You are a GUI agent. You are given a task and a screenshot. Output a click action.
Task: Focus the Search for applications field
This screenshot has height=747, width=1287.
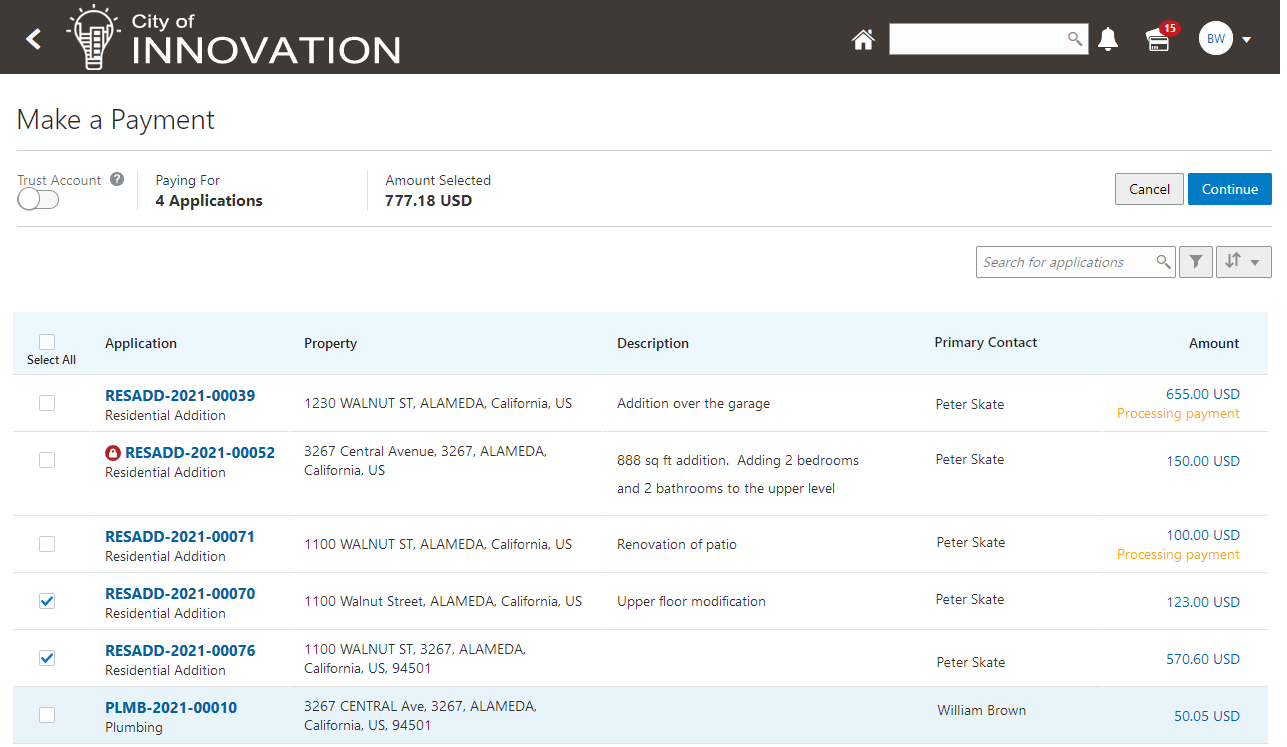click(x=1063, y=262)
